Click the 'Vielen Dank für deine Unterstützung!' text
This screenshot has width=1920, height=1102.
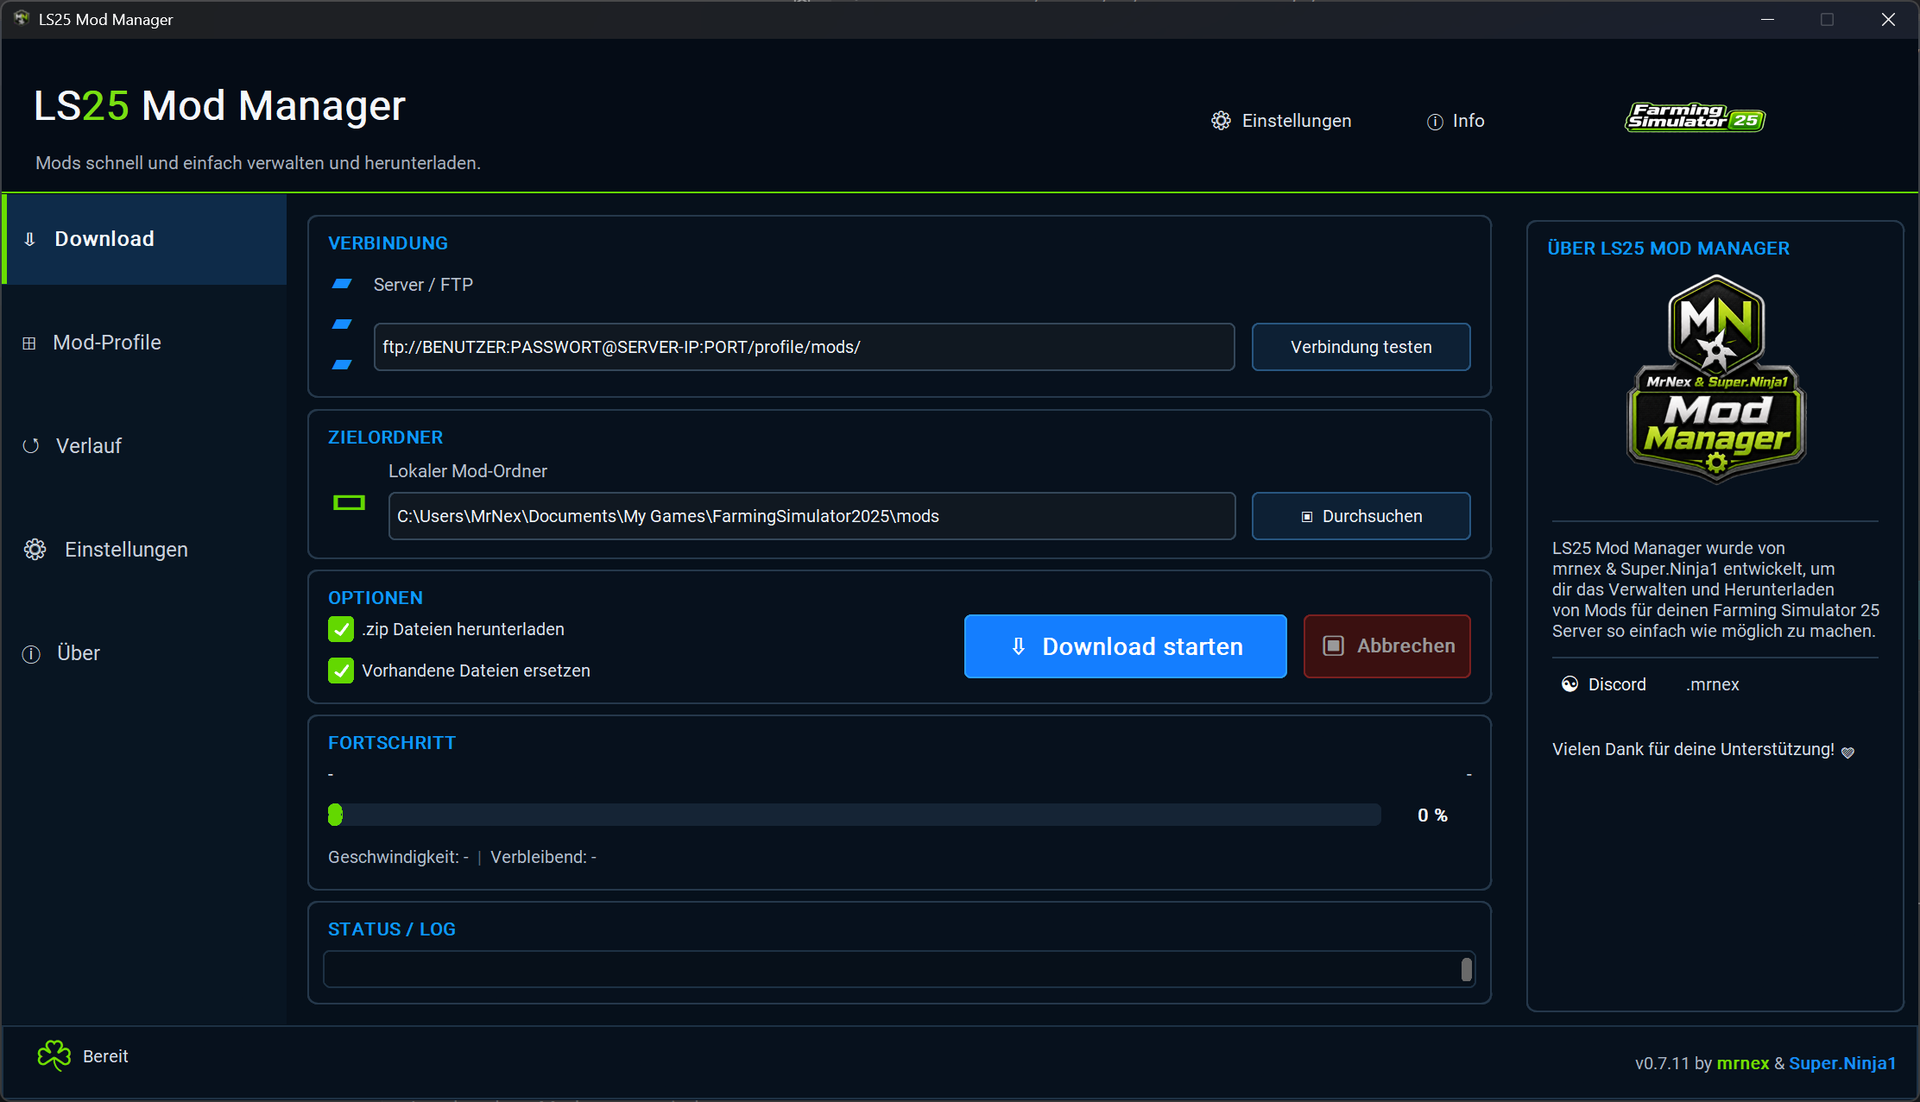1693,750
